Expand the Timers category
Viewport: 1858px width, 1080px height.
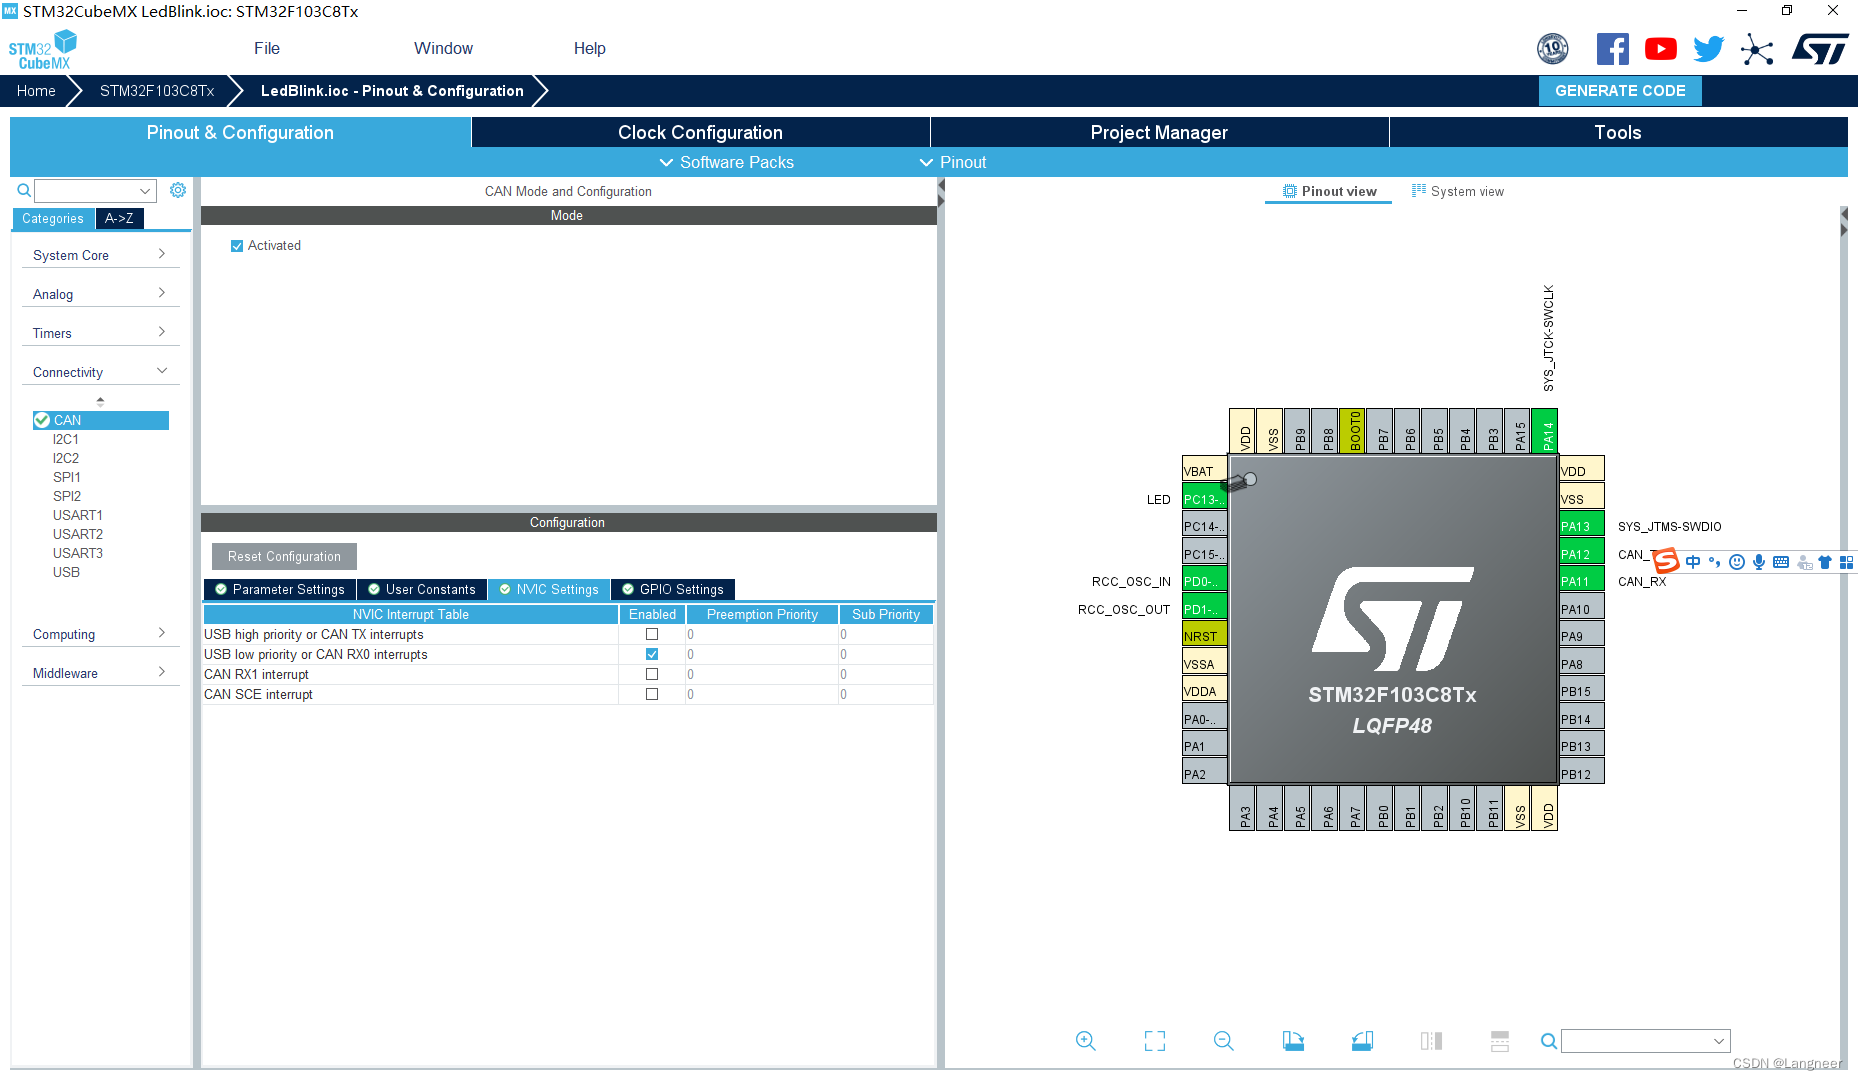[x=100, y=333]
